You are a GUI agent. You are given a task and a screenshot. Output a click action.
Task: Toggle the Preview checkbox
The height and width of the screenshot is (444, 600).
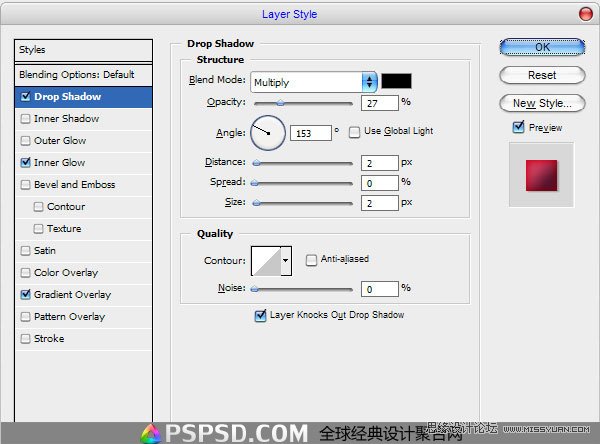tap(518, 127)
